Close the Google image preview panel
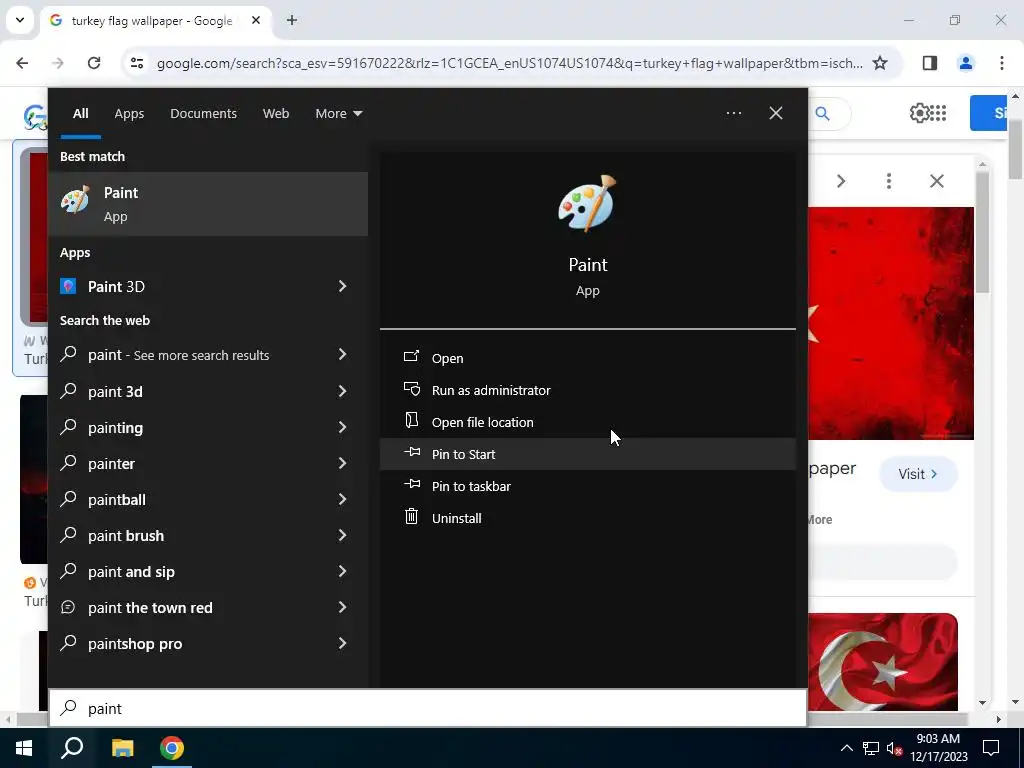1024x768 pixels. tap(936, 181)
